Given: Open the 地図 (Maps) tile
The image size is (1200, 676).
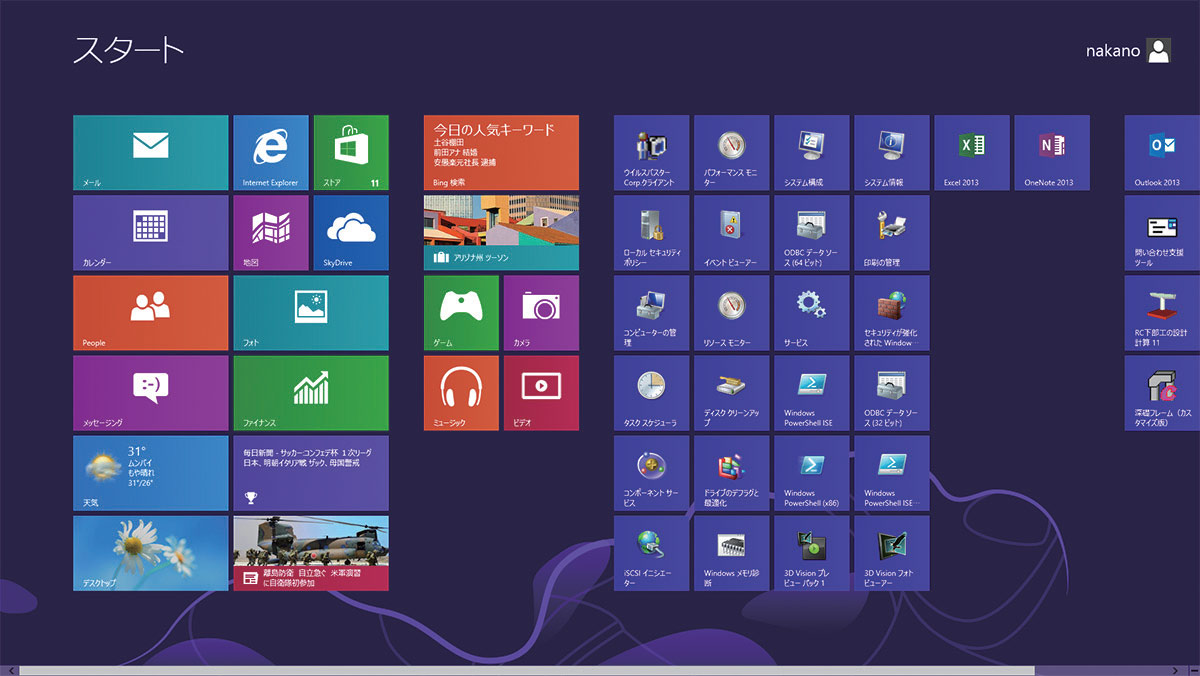Looking at the screenshot, I should [x=271, y=232].
